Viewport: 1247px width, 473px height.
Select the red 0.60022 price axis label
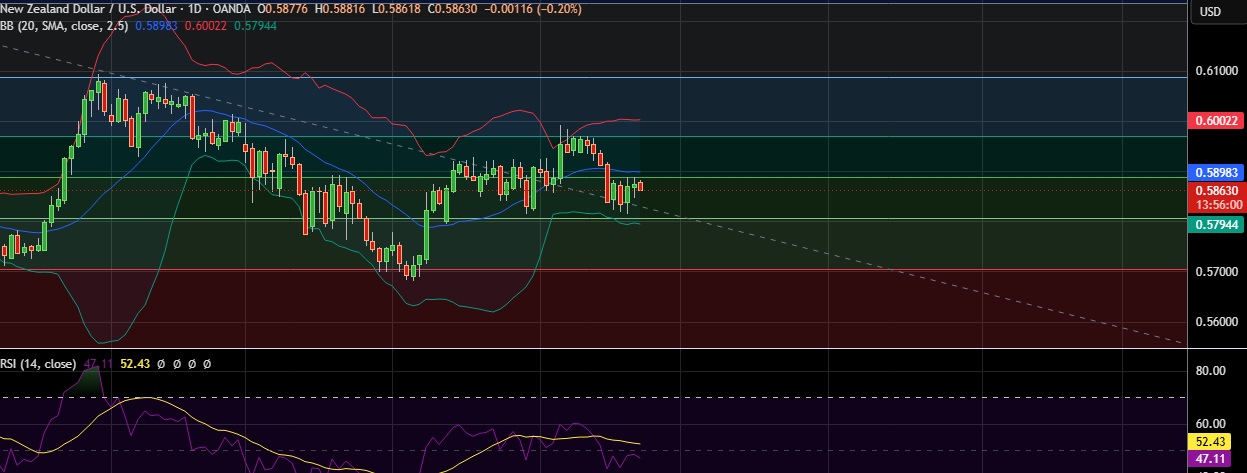[1216, 121]
